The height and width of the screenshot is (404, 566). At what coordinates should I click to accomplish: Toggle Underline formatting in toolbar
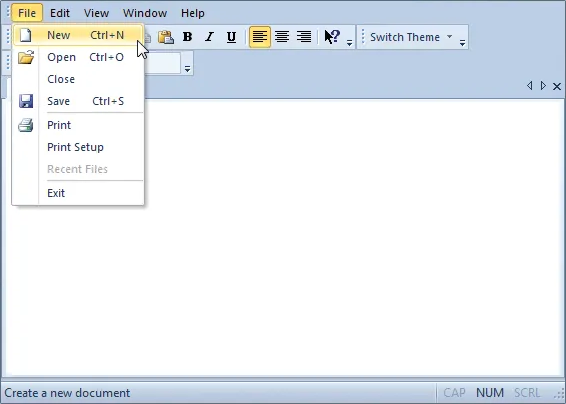coord(231,37)
